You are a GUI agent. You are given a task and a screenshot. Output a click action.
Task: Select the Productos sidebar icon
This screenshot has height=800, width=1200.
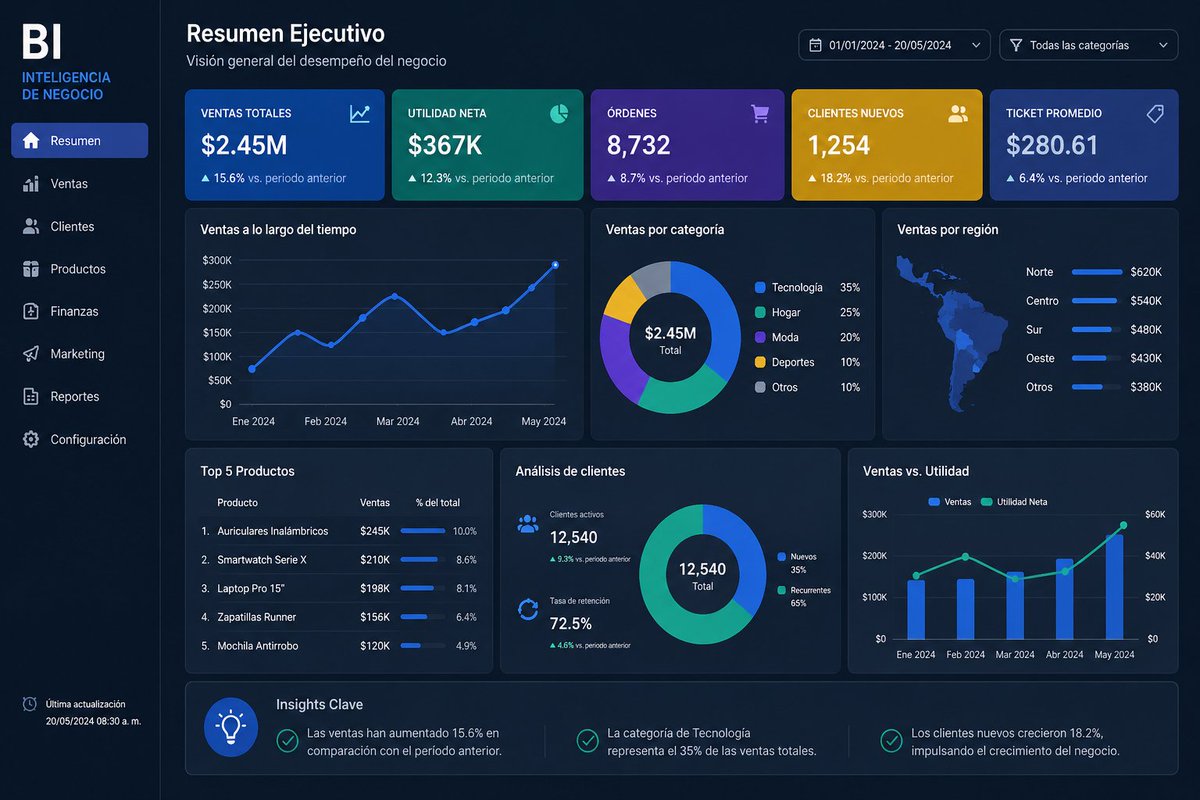pos(33,268)
